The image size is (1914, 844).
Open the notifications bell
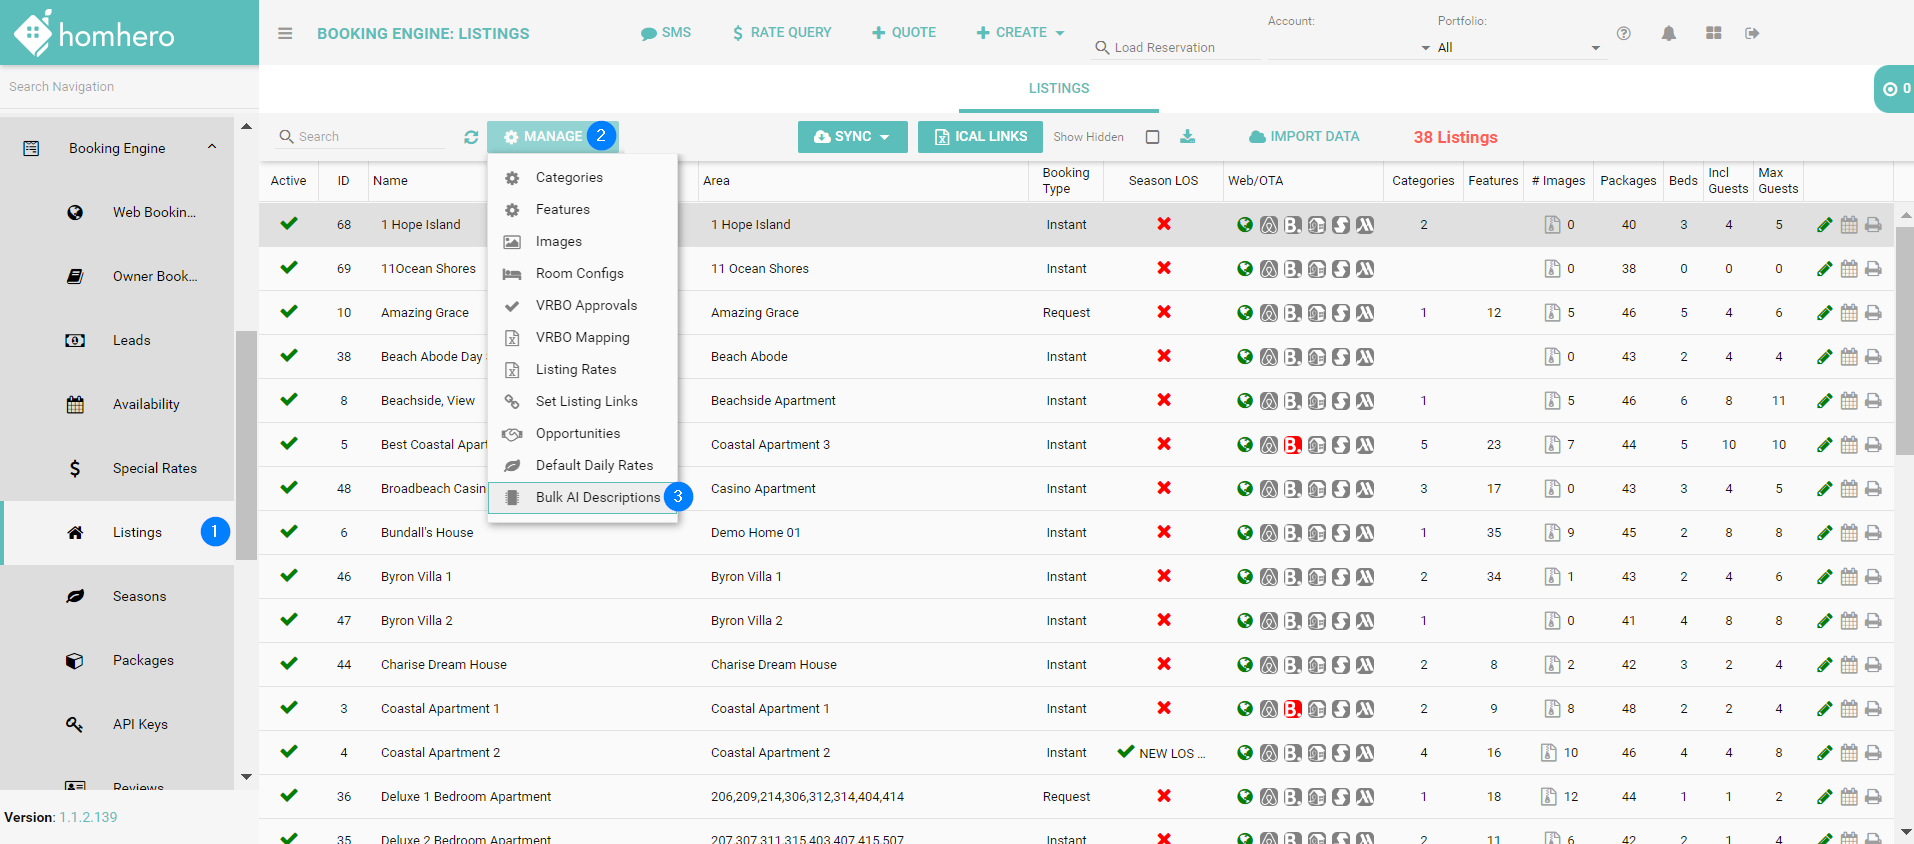click(1669, 33)
